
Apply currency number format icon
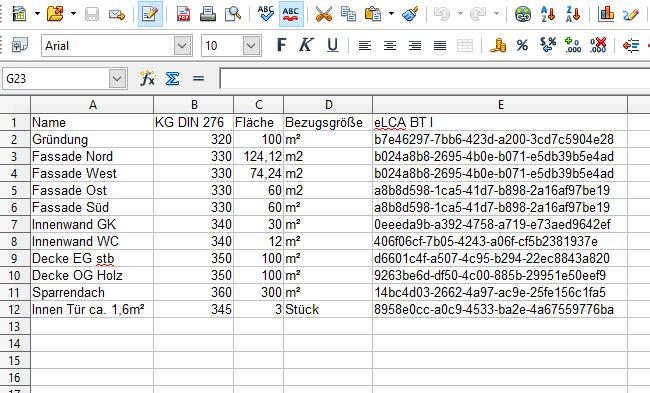(498, 45)
